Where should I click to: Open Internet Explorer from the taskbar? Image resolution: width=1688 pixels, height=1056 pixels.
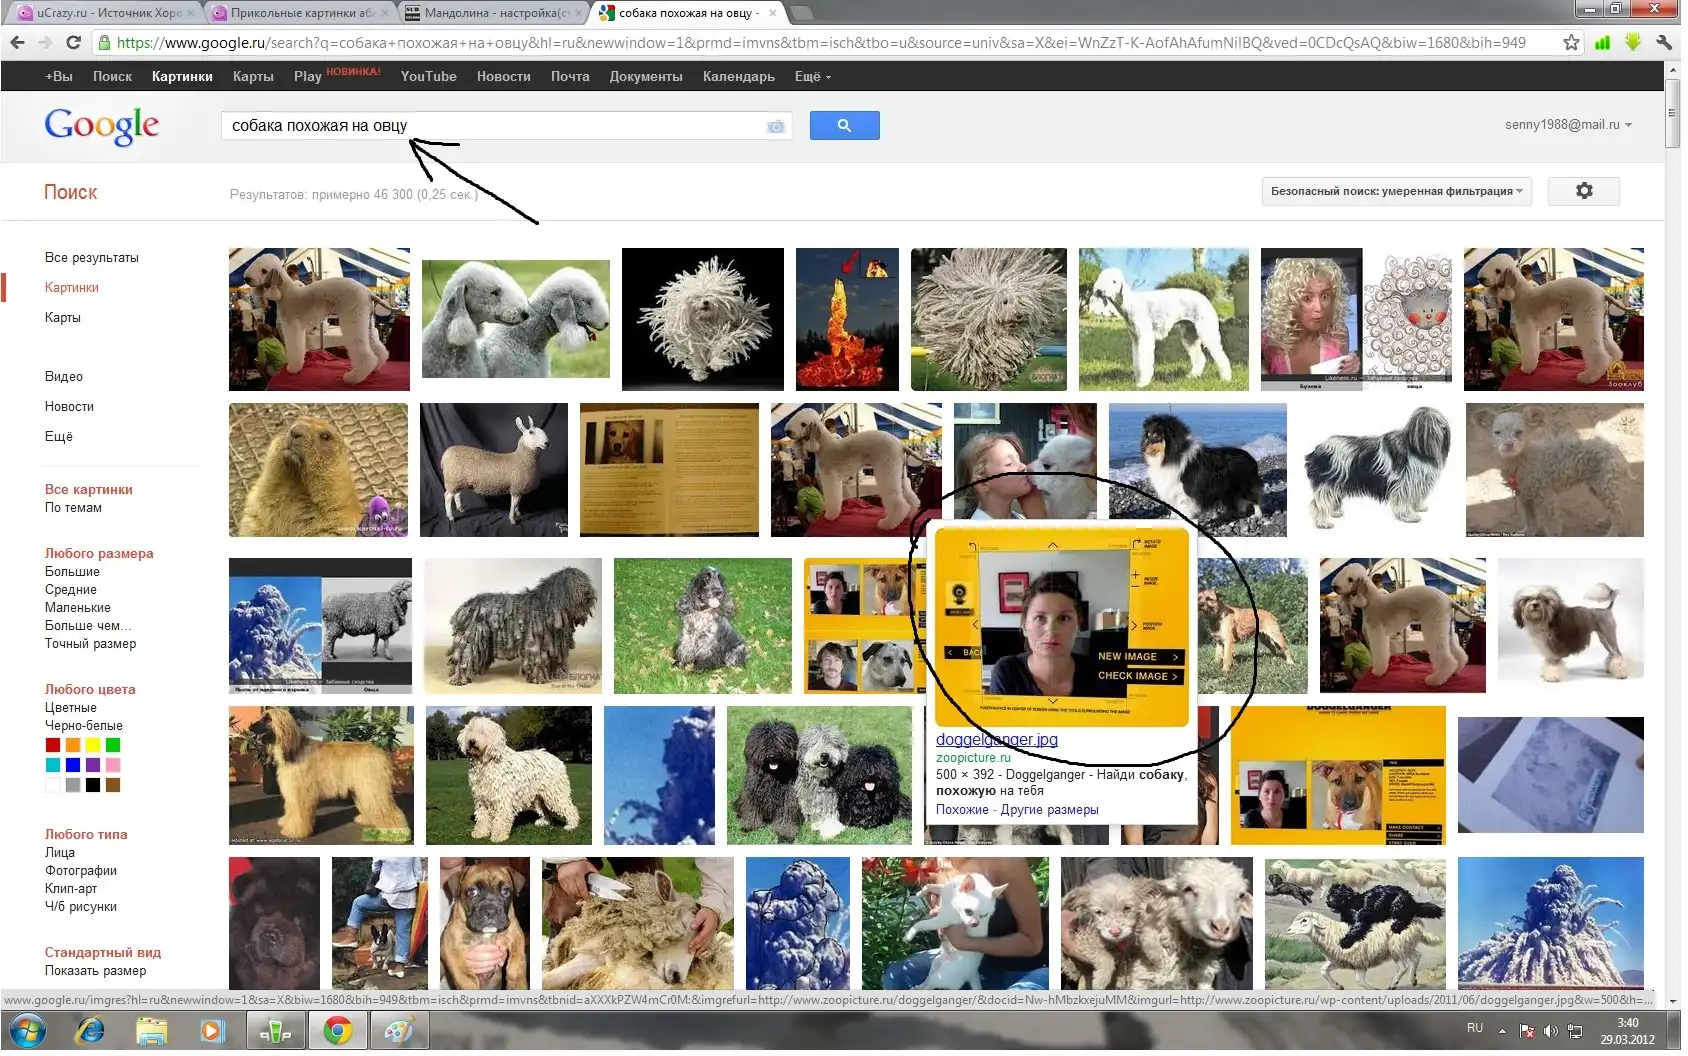click(x=90, y=1030)
